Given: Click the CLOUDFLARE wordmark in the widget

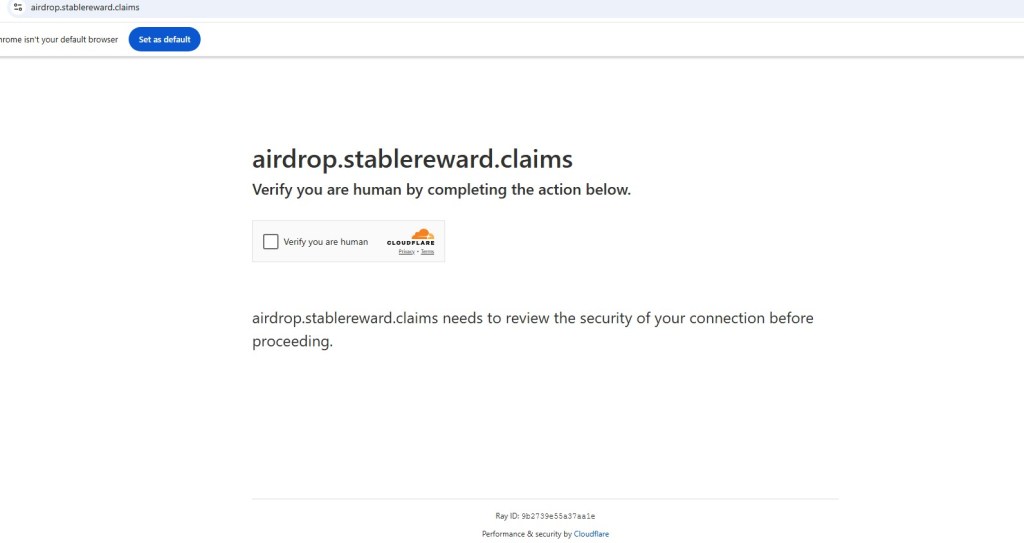Looking at the screenshot, I should pyautogui.click(x=410, y=243).
